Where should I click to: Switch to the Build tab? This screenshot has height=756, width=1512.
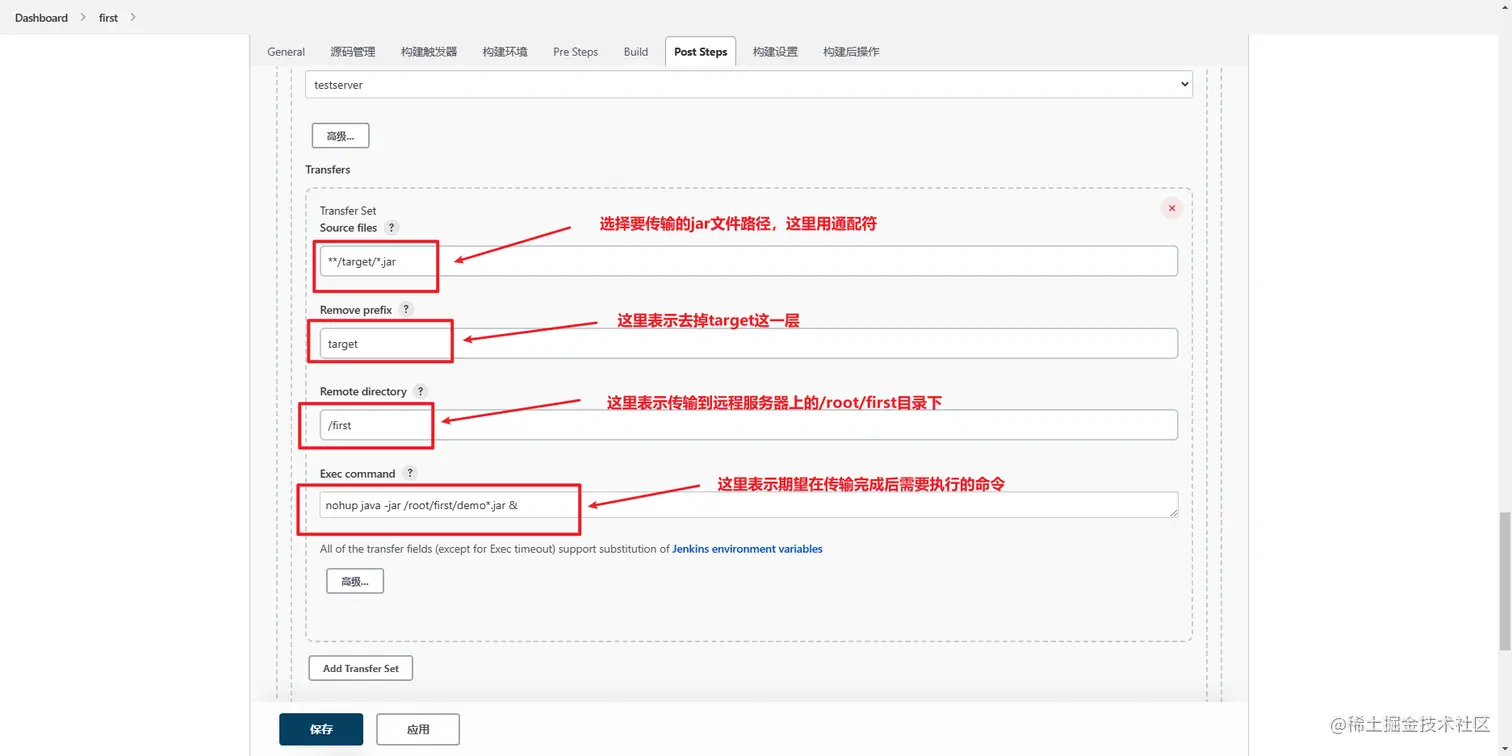636,52
